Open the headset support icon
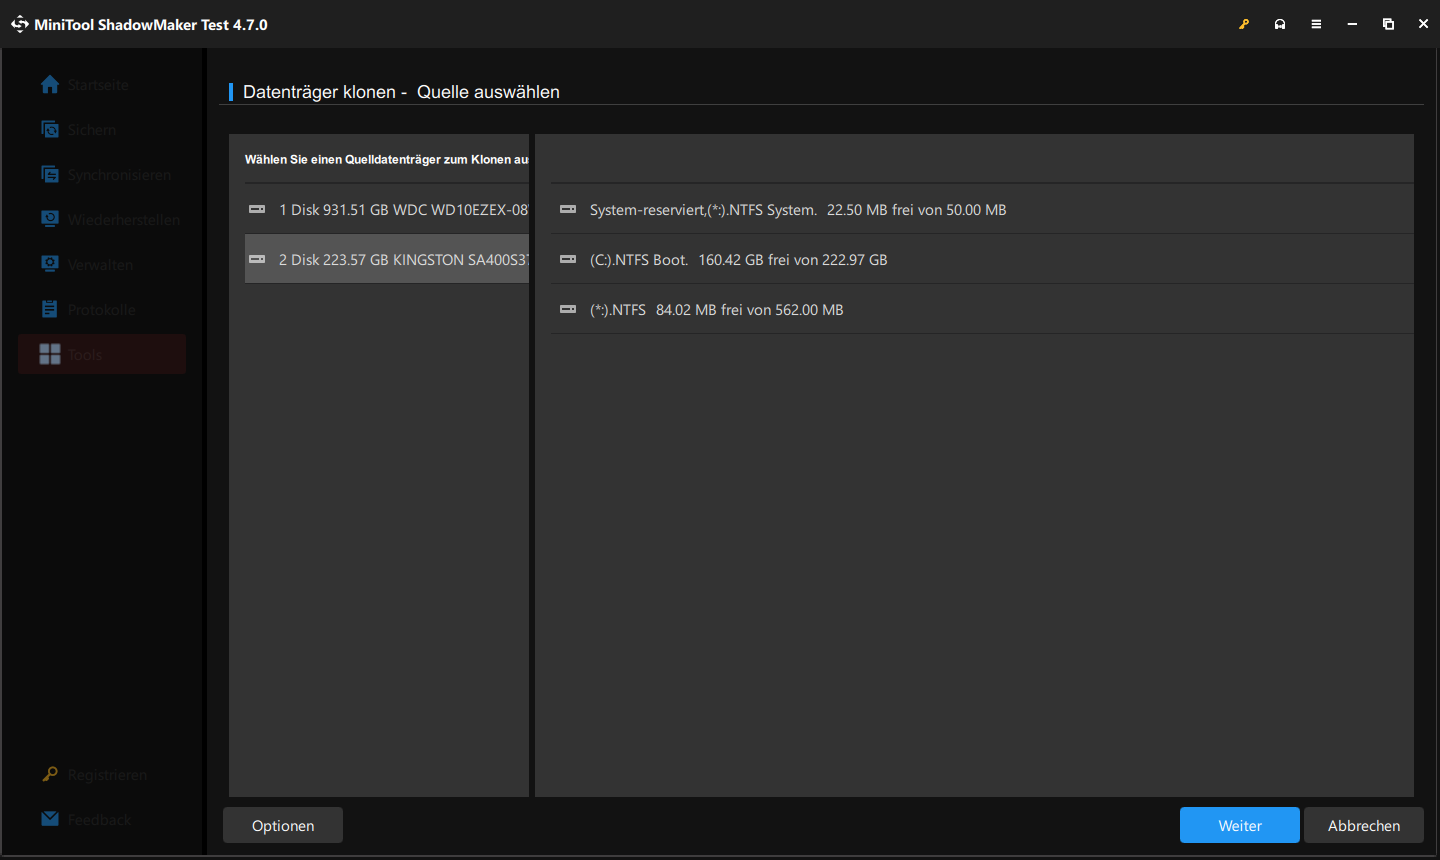The height and width of the screenshot is (860, 1440). pyautogui.click(x=1280, y=24)
